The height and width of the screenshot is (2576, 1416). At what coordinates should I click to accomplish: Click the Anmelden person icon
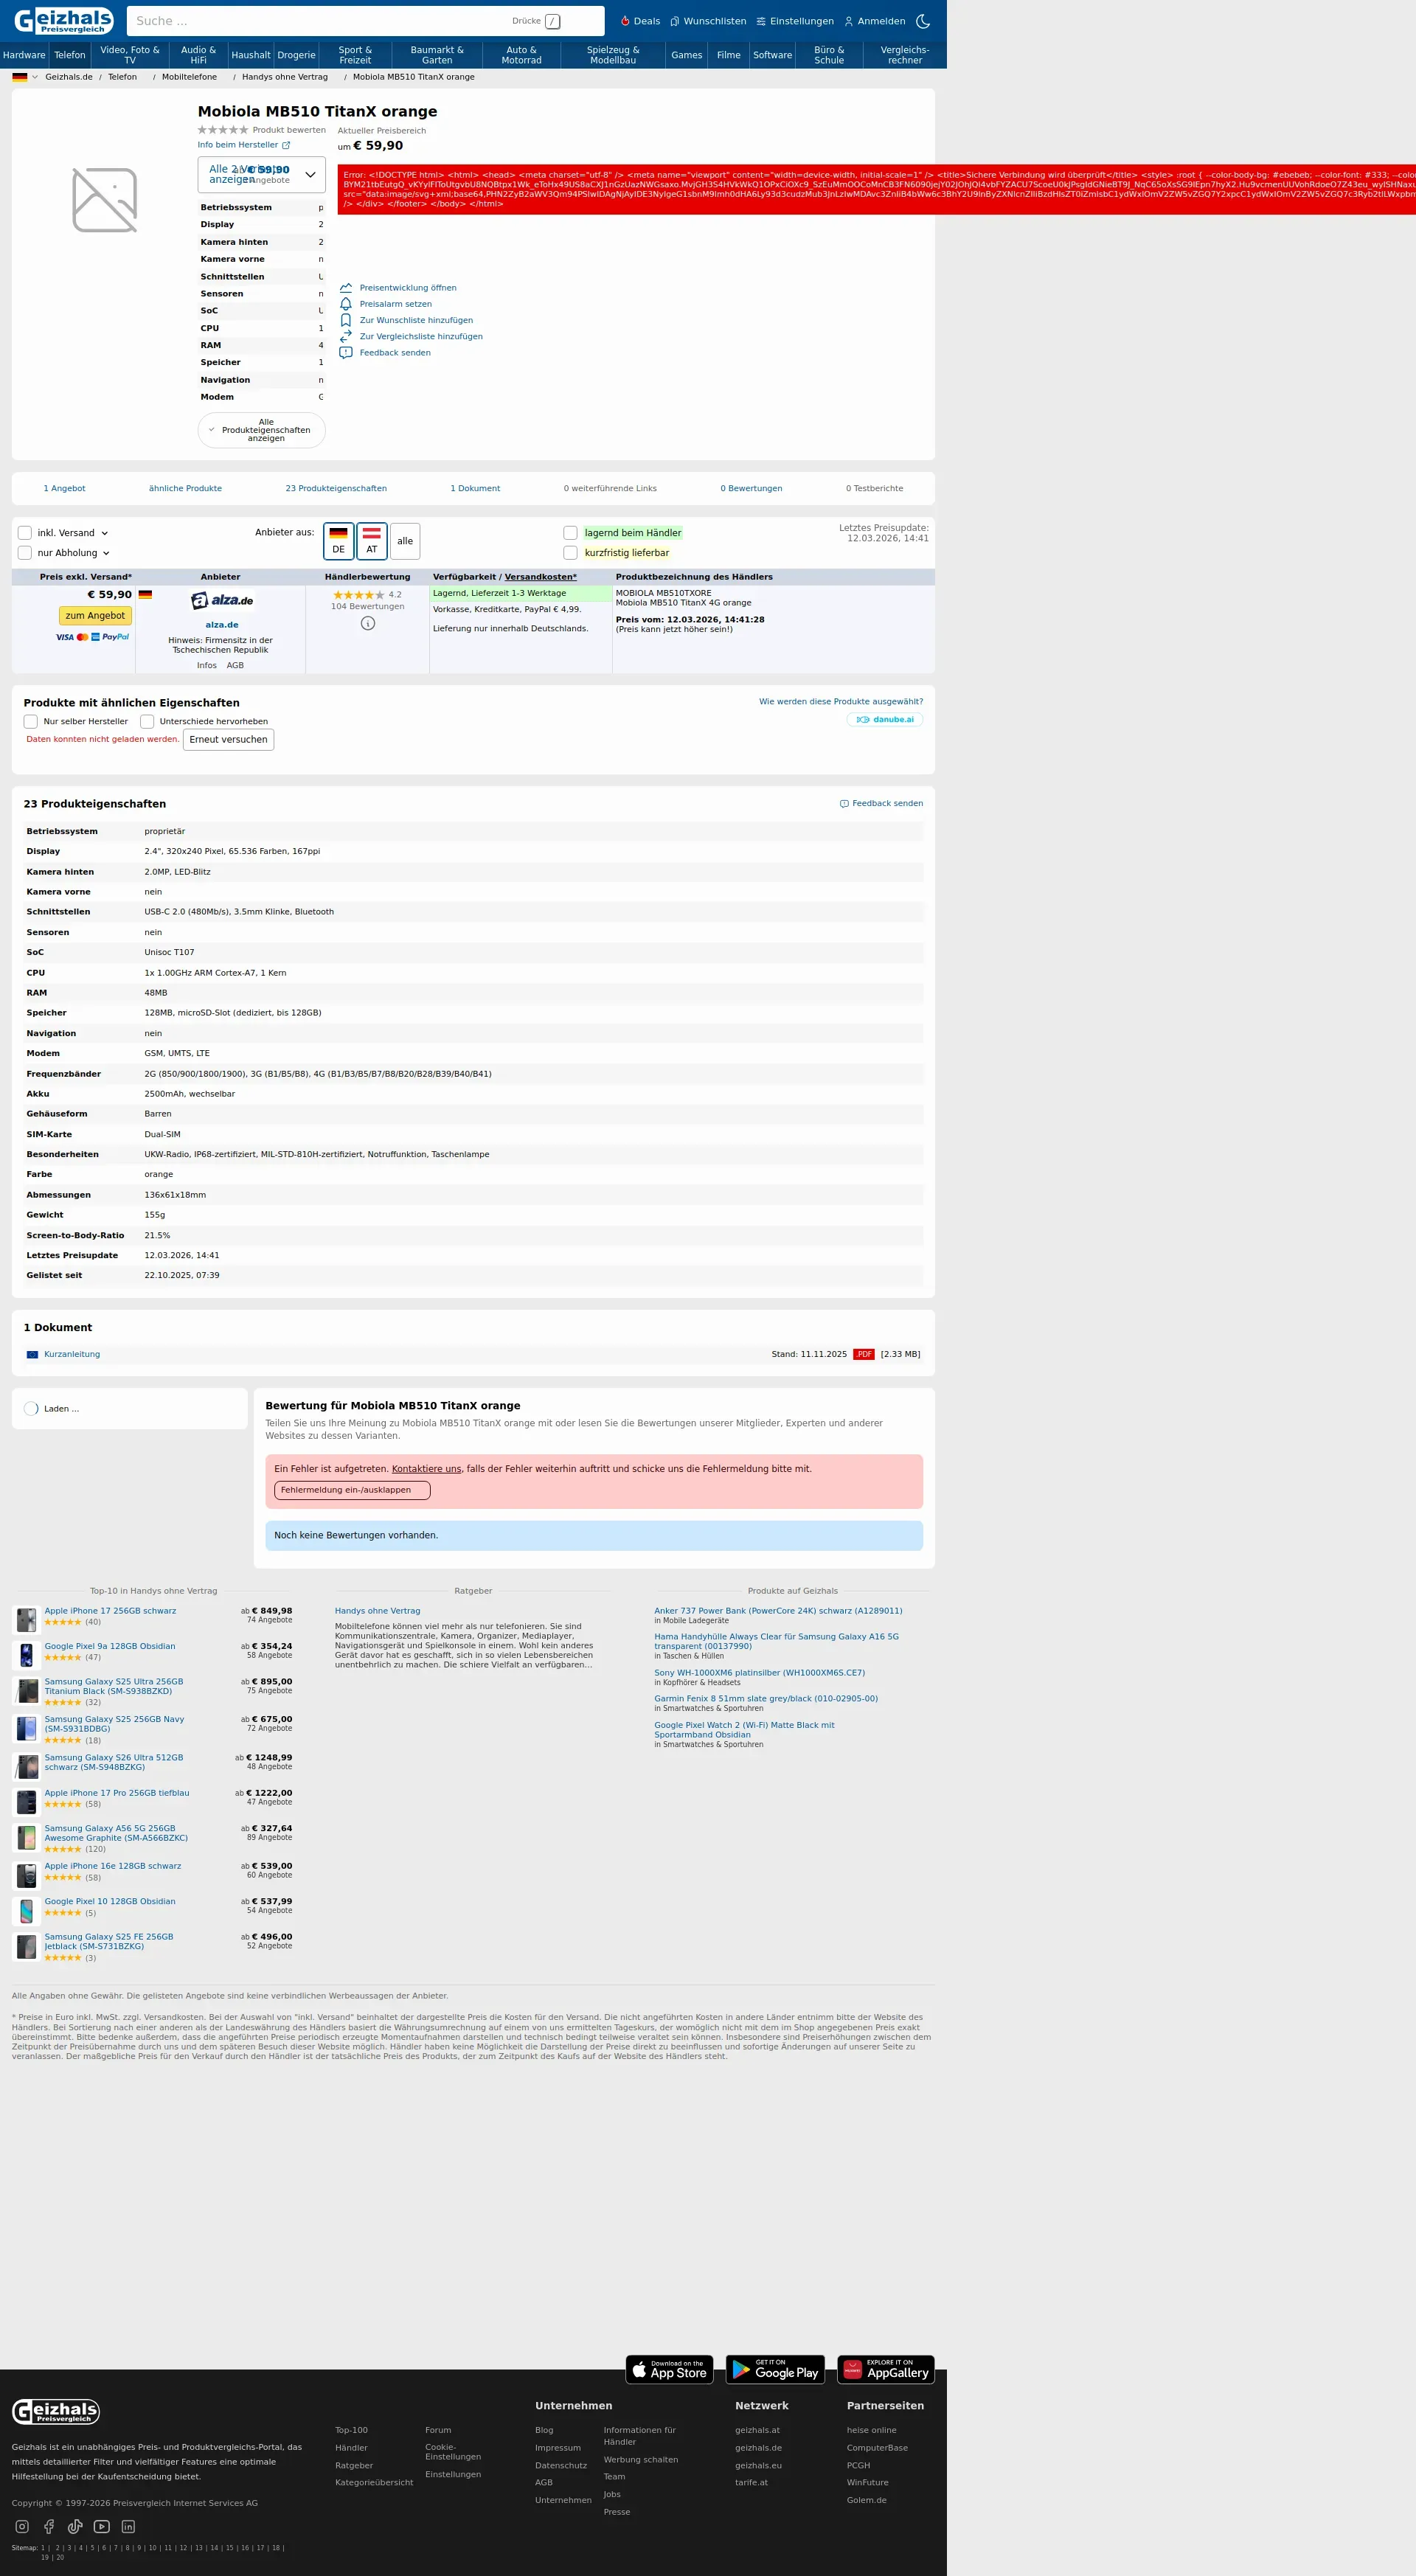tap(849, 21)
